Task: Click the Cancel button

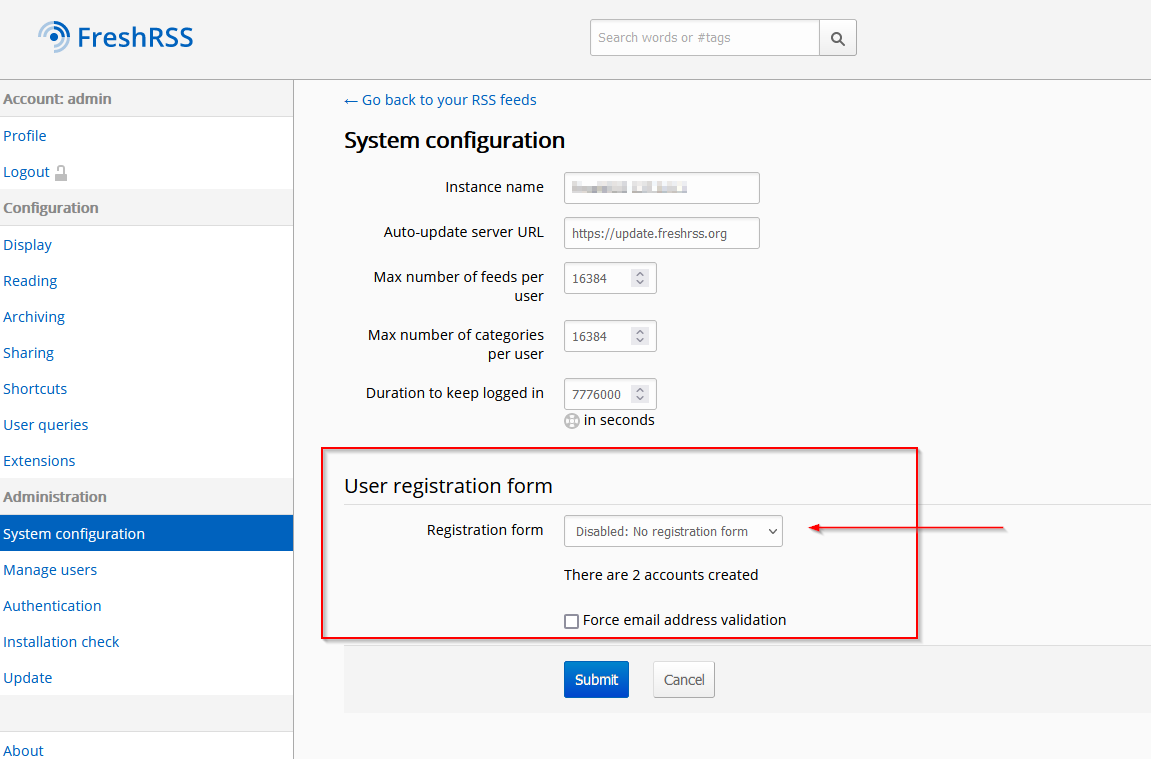Action: coord(684,680)
